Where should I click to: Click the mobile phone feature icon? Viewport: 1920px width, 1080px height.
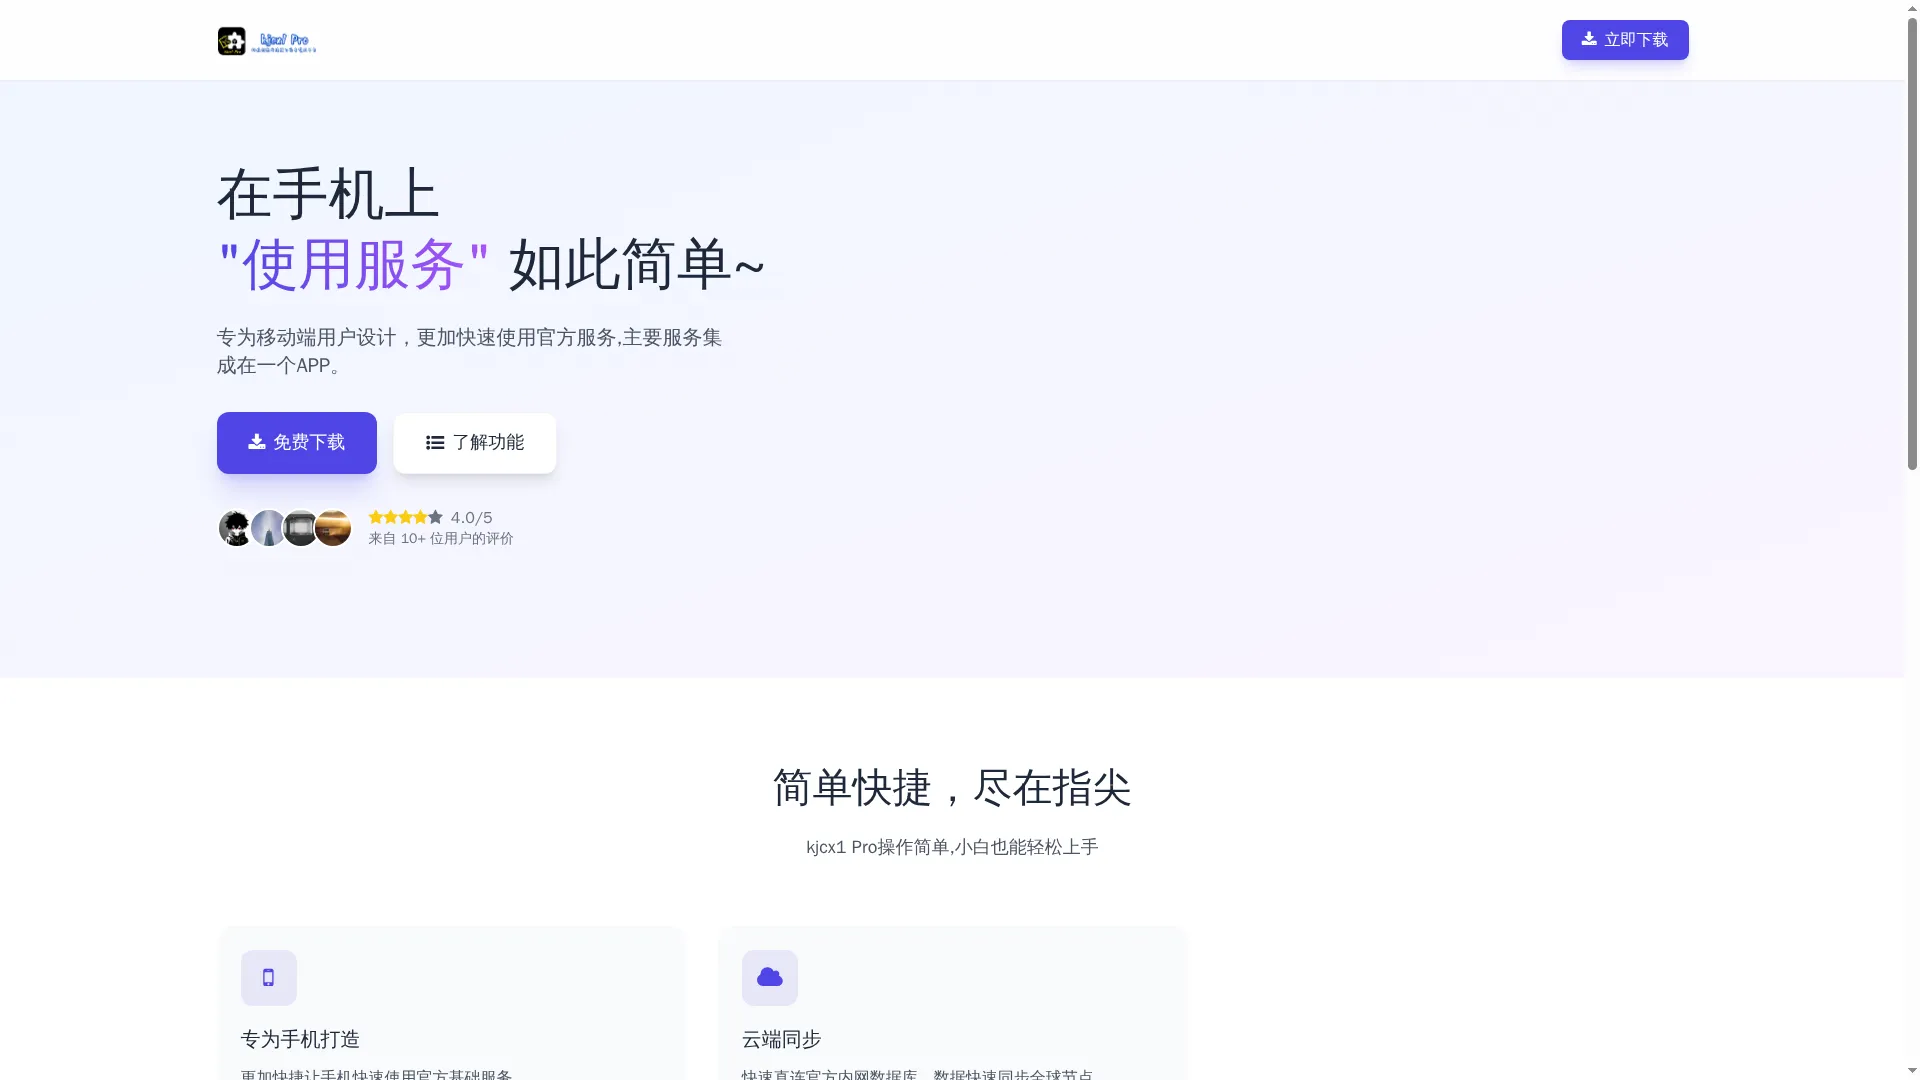(x=268, y=977)
